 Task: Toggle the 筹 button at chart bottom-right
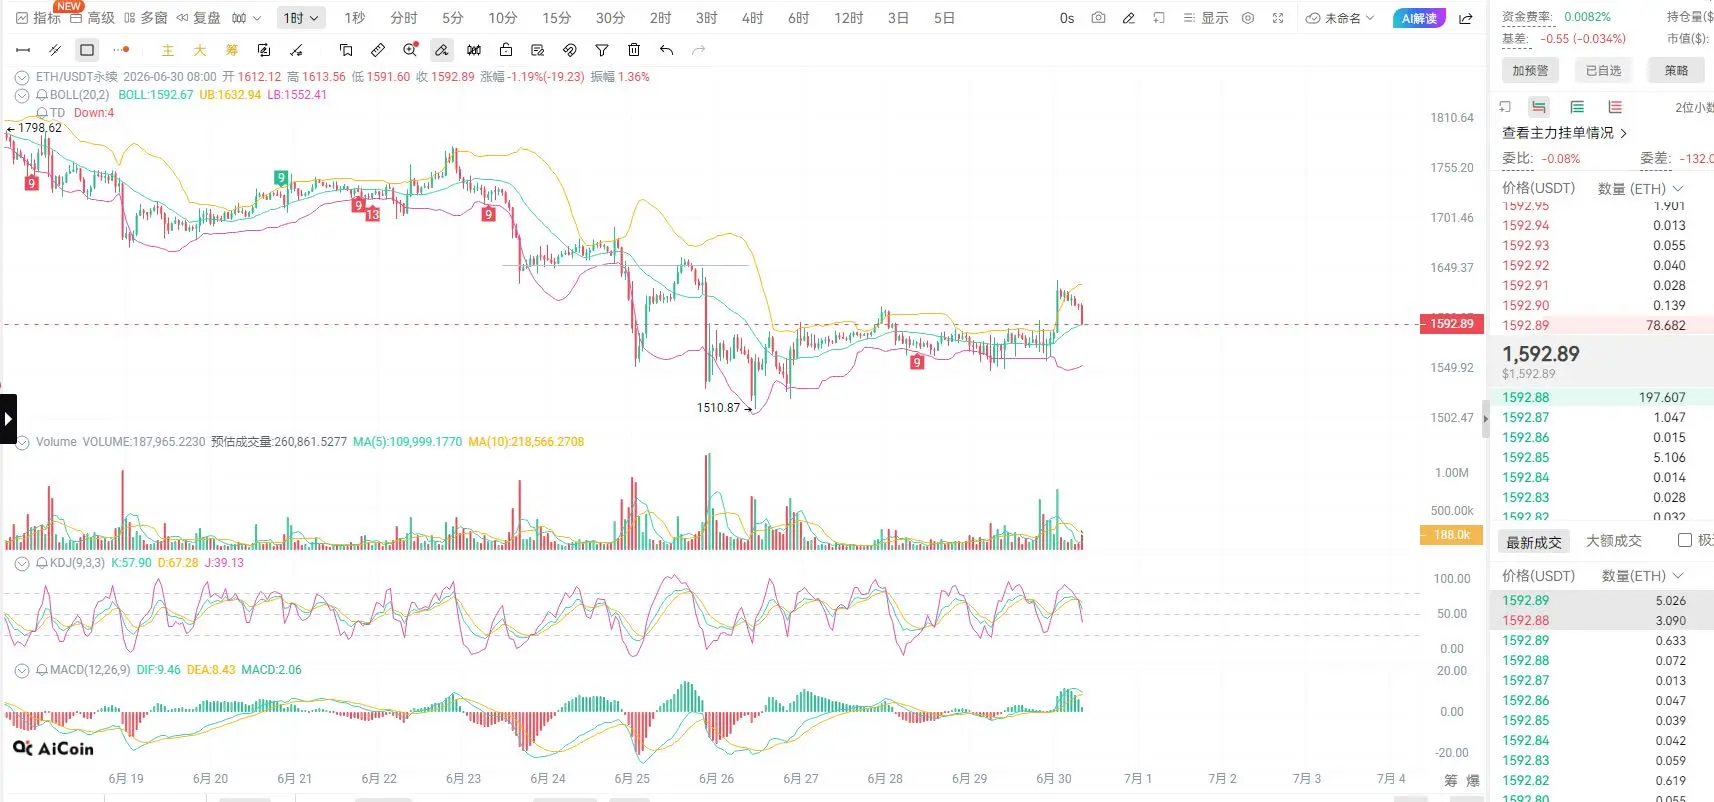[x=1451, y=780]
